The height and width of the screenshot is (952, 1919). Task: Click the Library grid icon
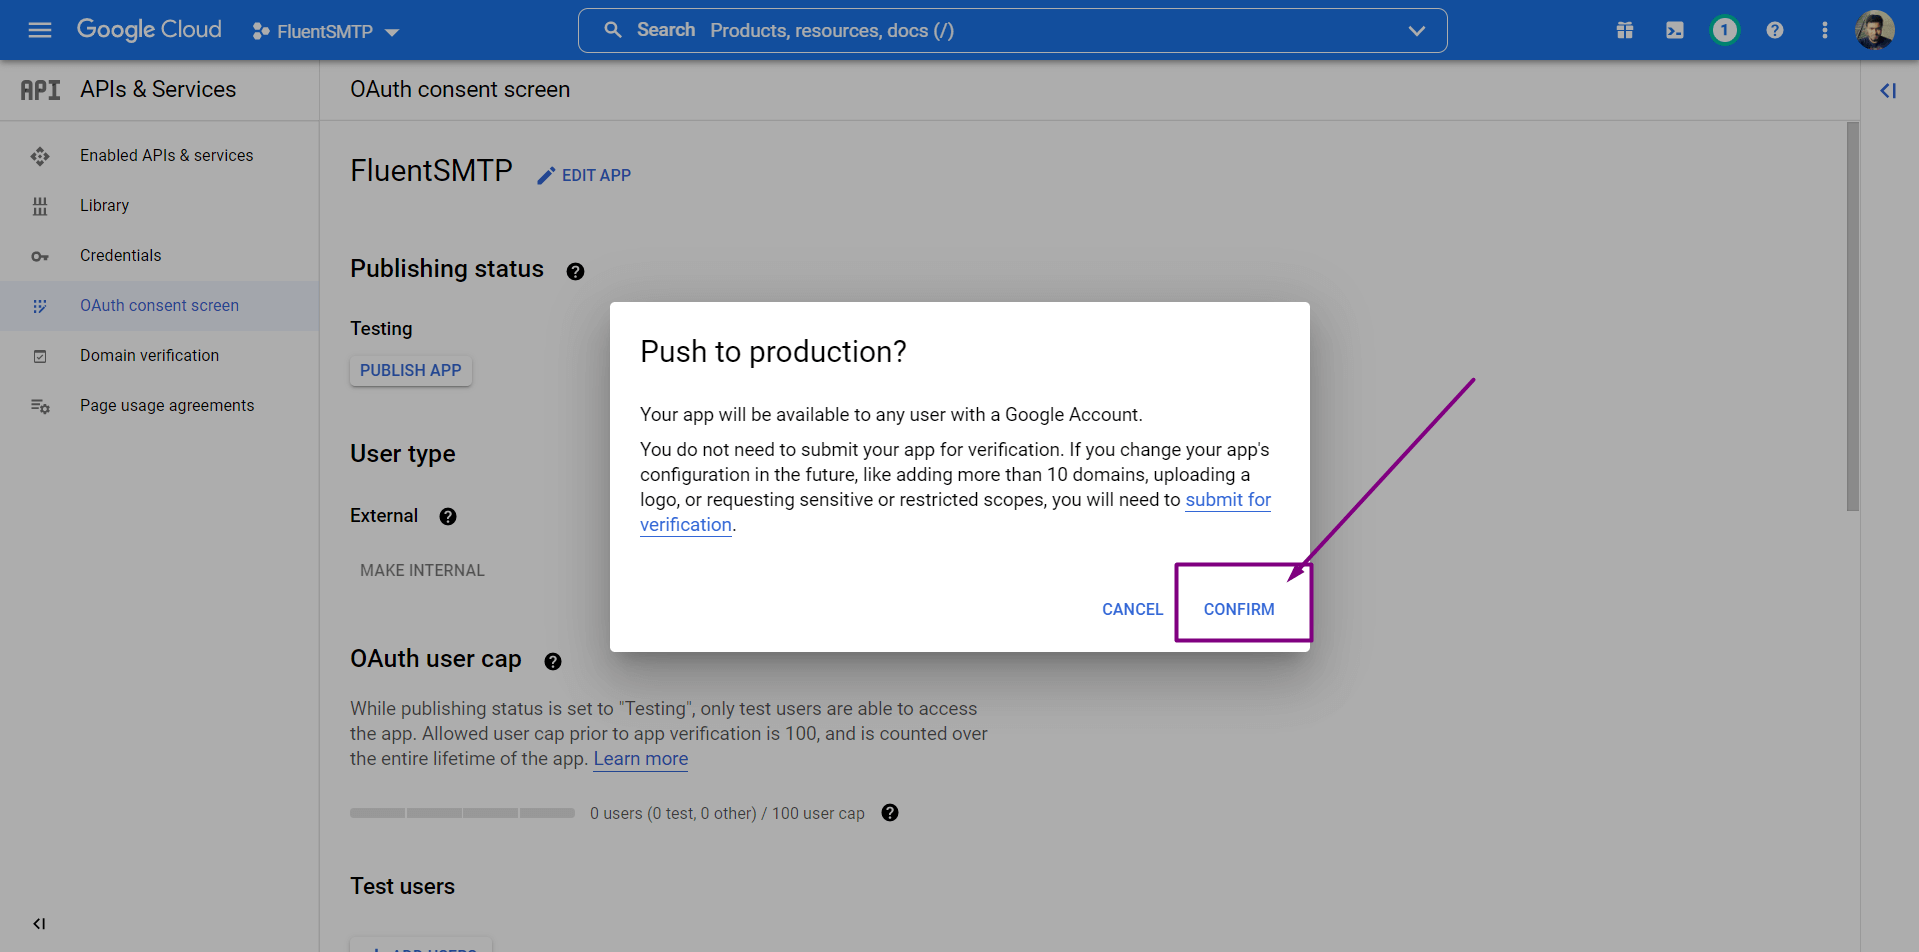click(x=40, y=206)
